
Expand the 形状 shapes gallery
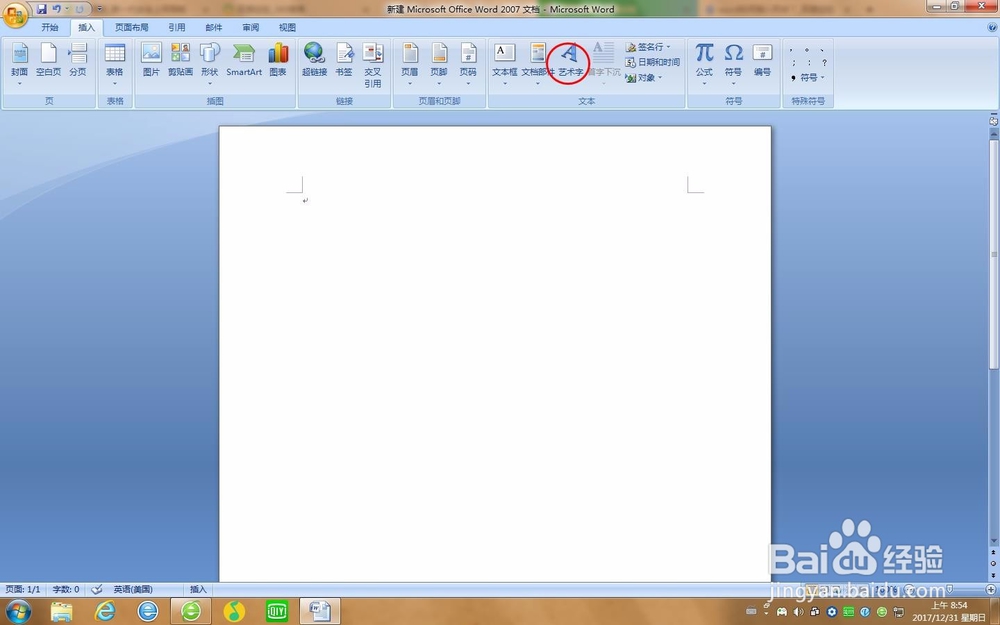pos(210,64)
